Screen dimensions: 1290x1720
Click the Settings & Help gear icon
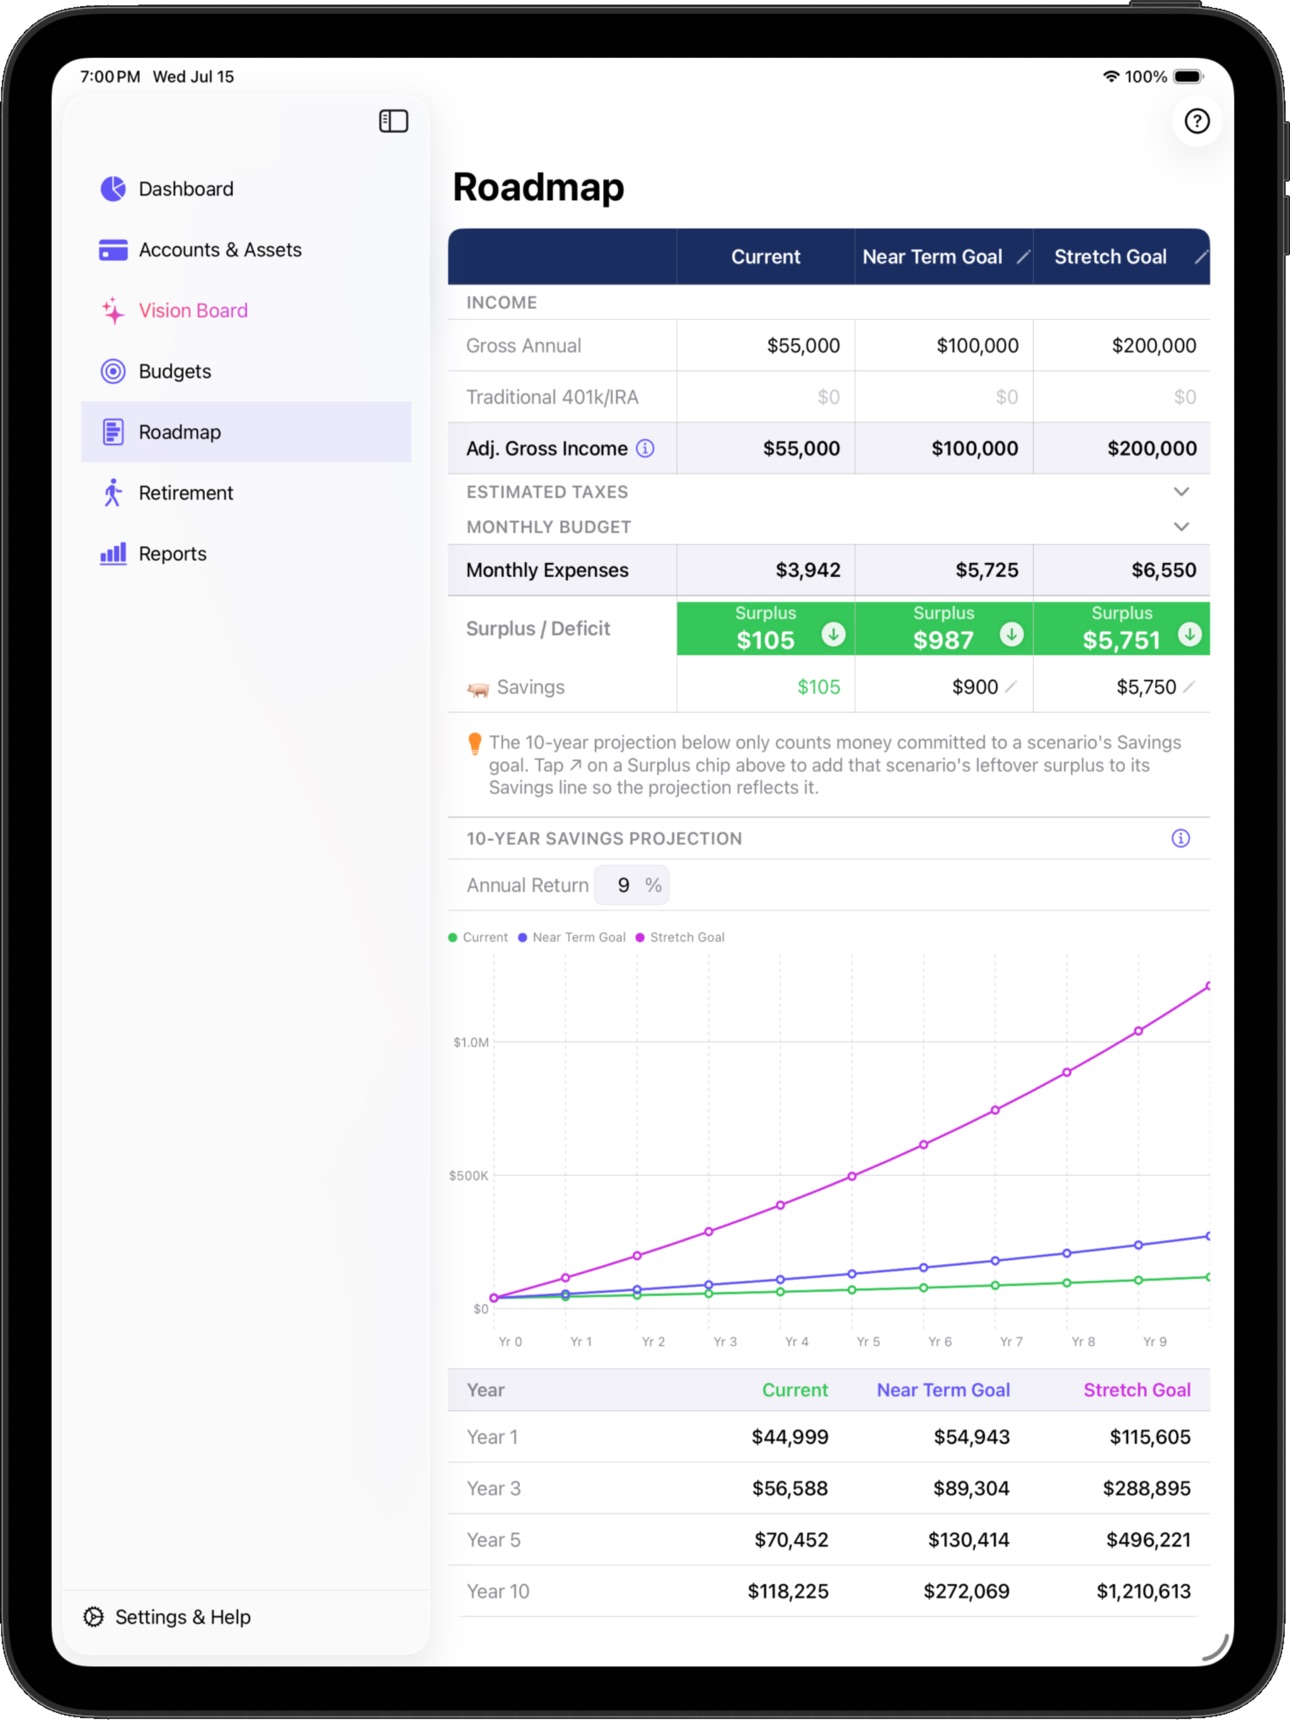pos(93,1617)
